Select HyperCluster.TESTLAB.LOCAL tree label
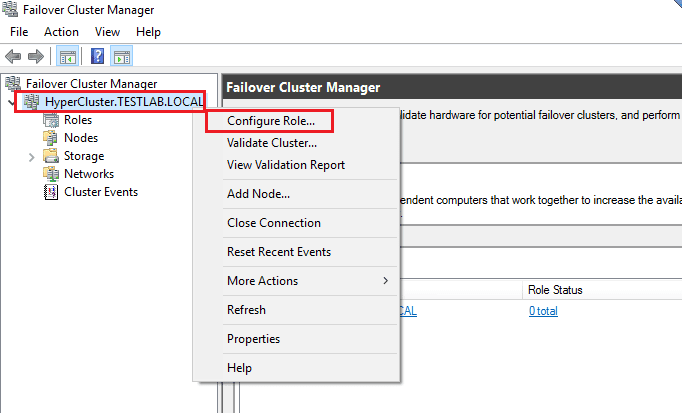Screen dimensions: 682x413 click(124, 102)
